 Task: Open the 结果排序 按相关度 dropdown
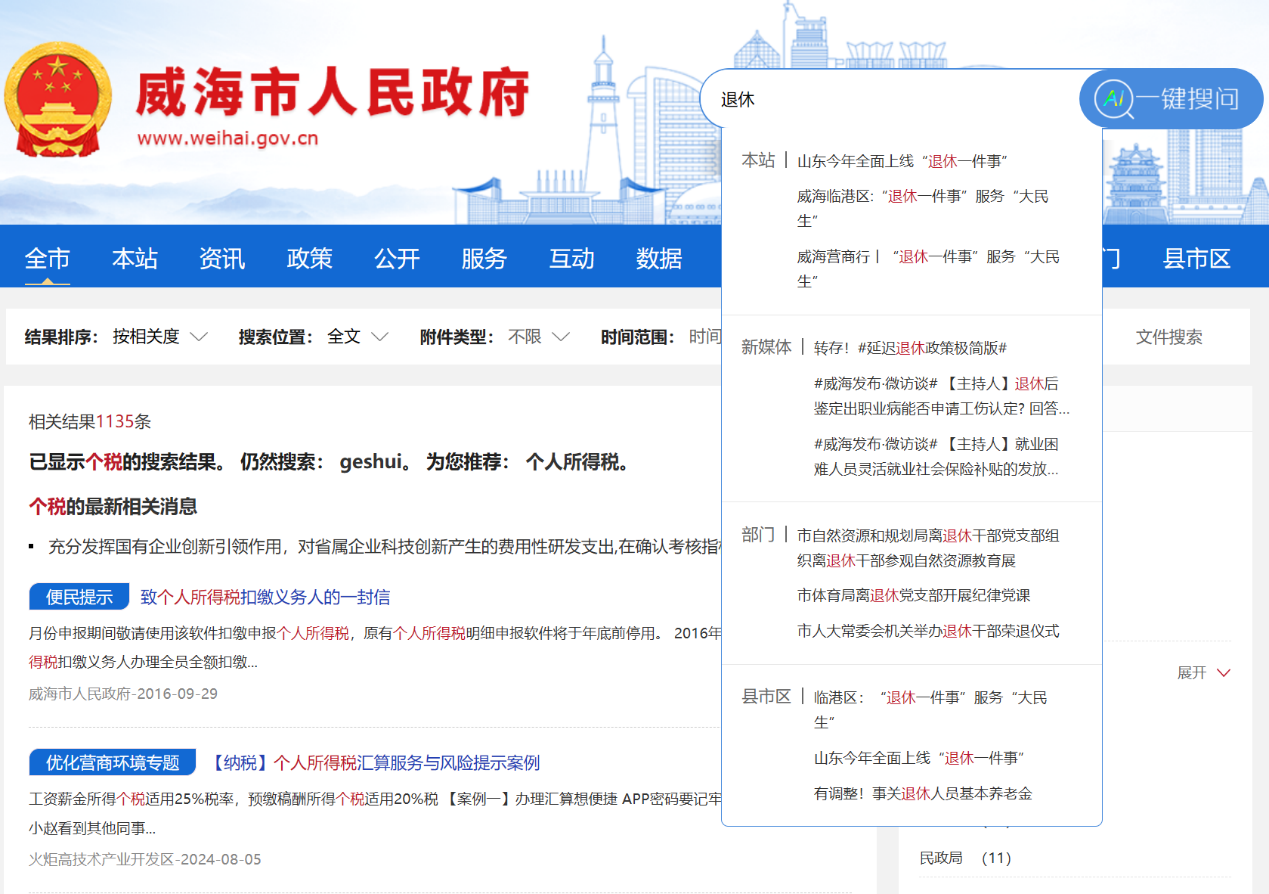tap(160, 337)
